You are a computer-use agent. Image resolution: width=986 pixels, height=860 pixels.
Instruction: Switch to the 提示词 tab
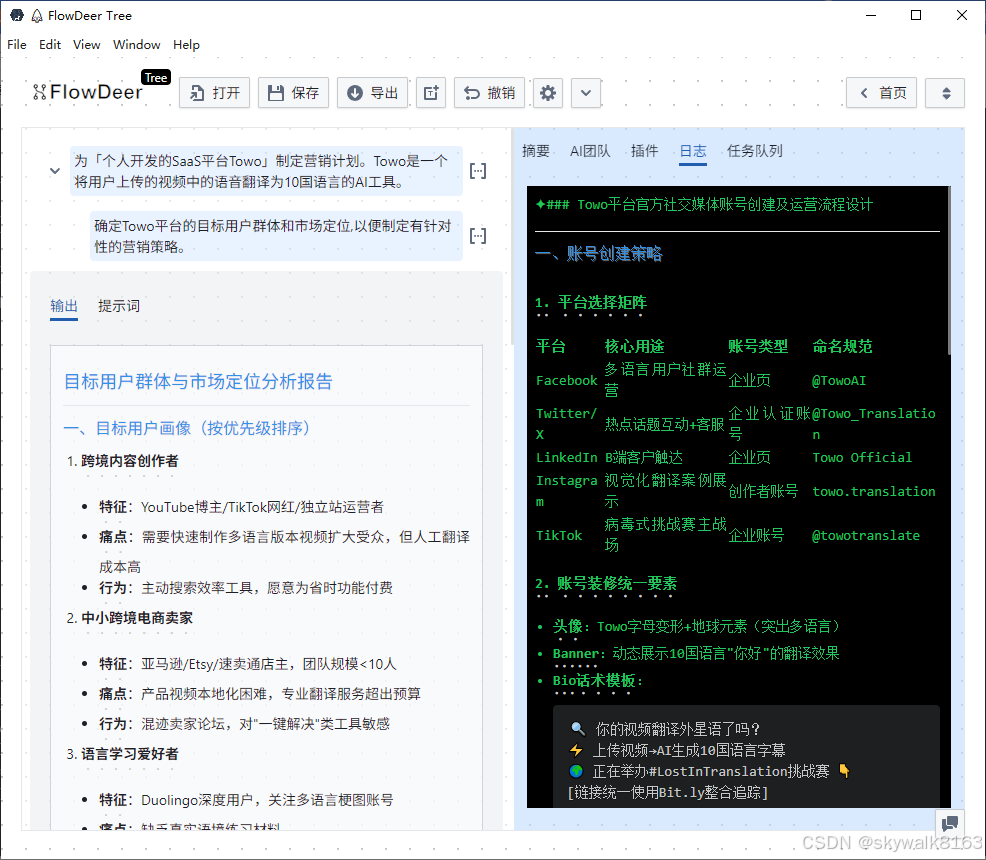pos(119,306)
